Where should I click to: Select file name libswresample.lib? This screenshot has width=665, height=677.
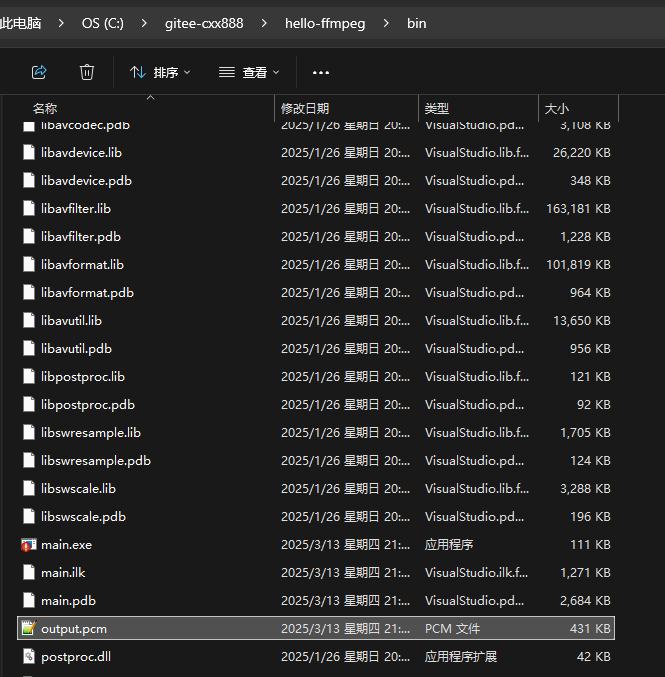[91, 433]
